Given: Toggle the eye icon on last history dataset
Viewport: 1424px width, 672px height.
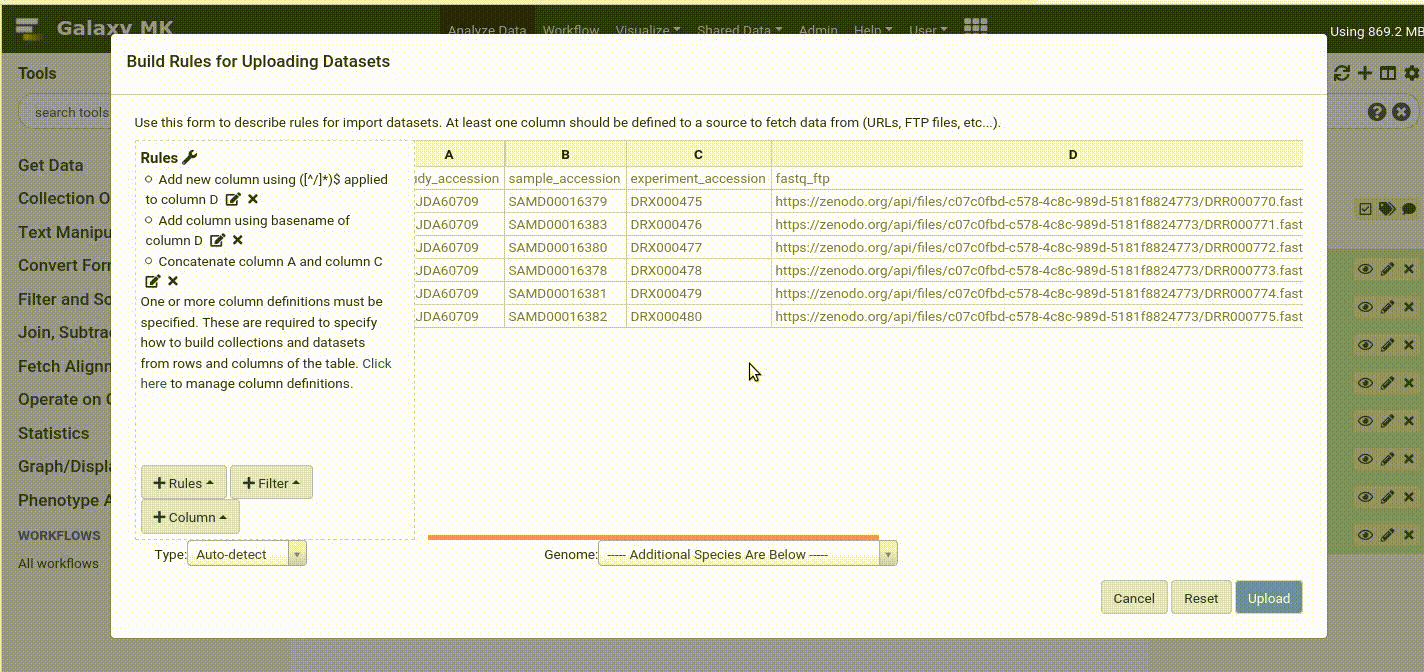Looking at the screenshot, I should [1365, 535].
